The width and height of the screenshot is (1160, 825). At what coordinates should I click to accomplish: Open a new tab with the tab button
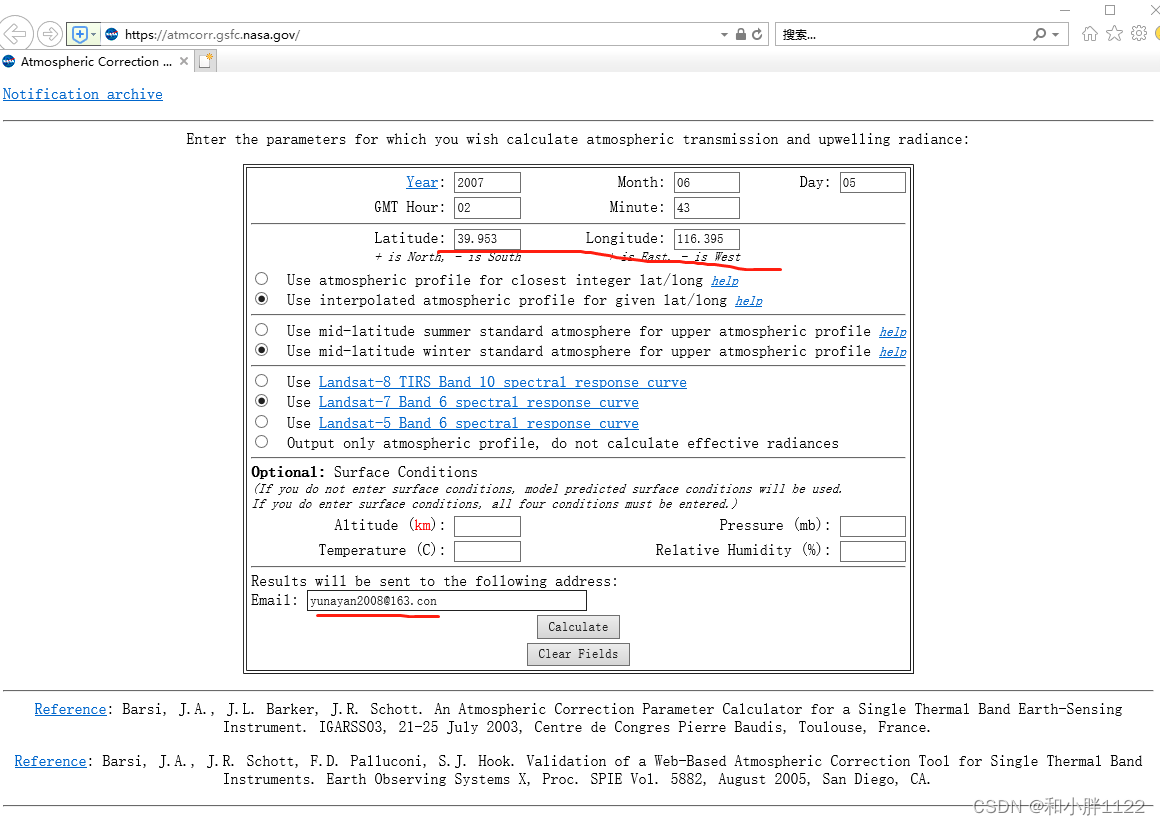pyautogui.click(x=206, y=61)
